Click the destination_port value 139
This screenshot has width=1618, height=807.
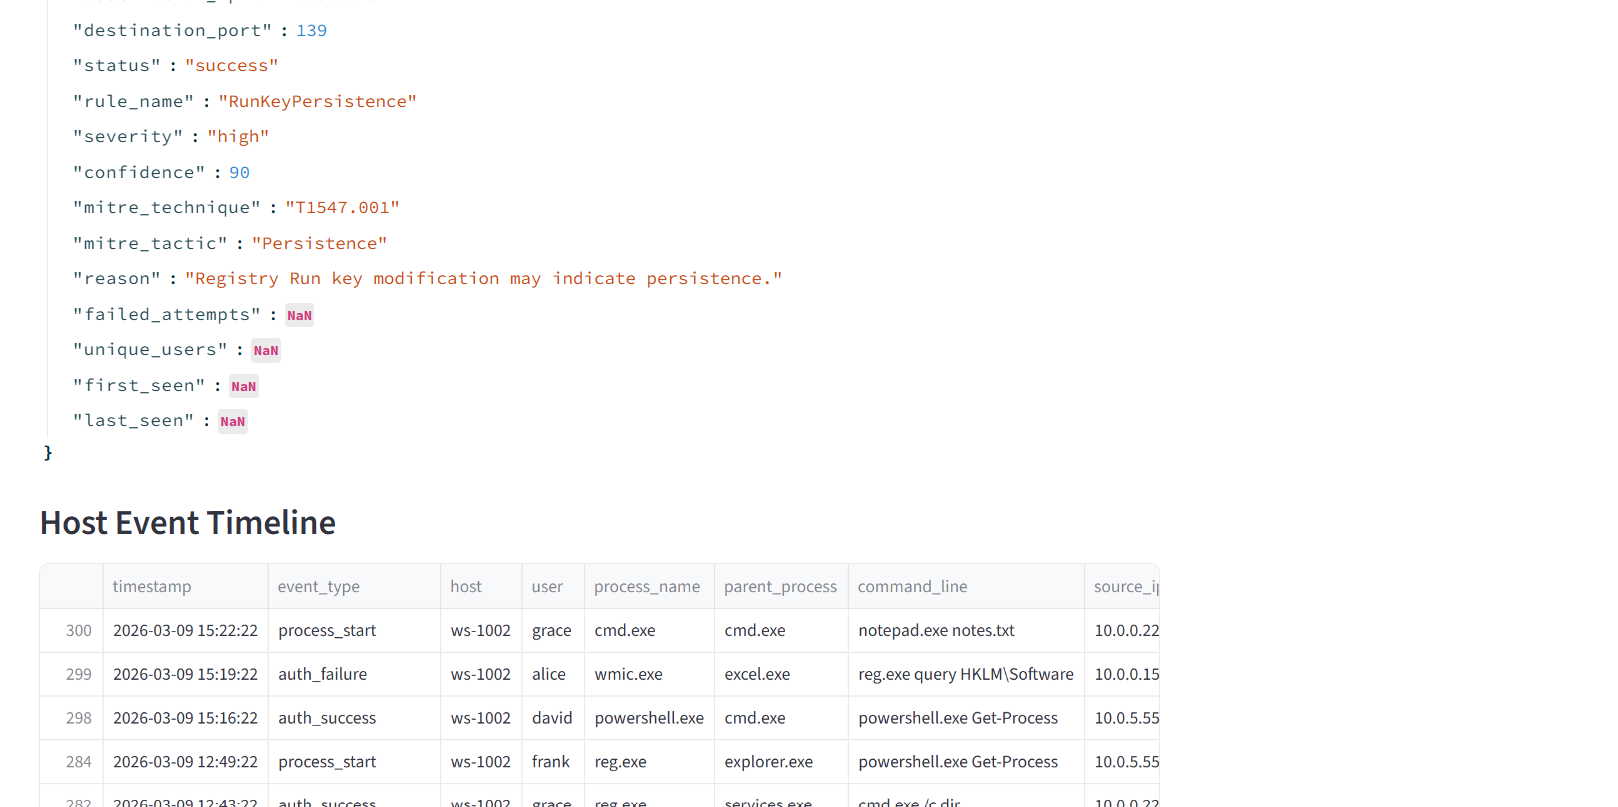311,31
